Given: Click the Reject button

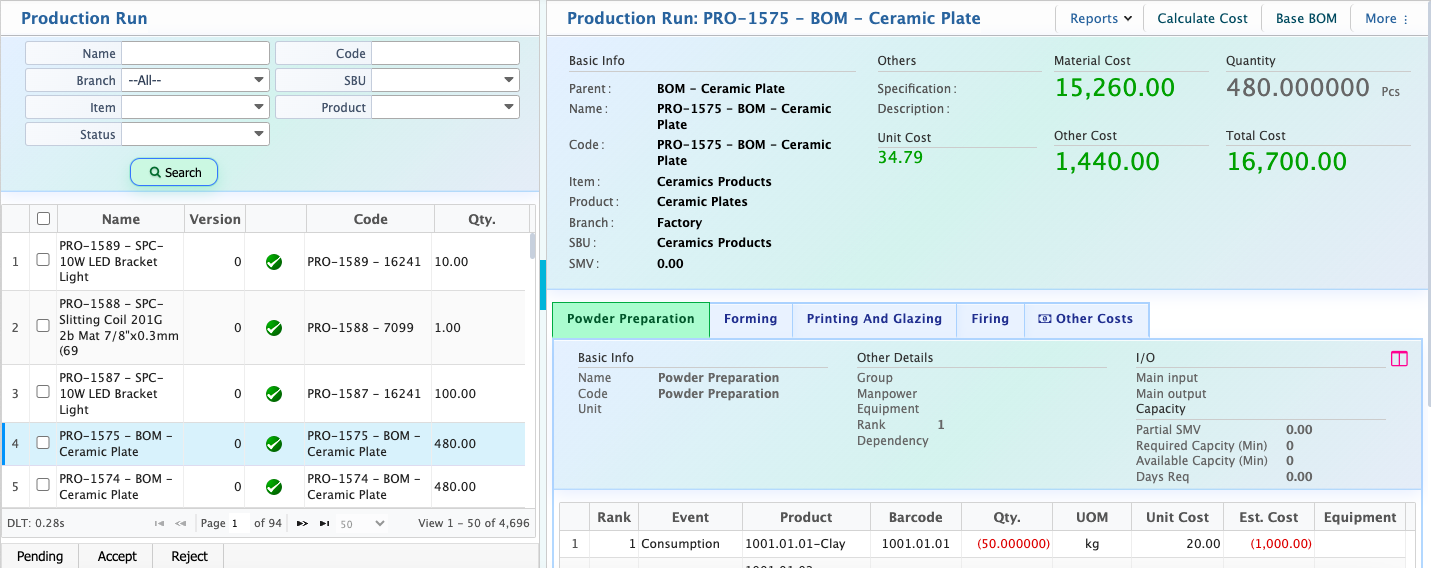Looking at the screenshot, I should pos(189,556).
